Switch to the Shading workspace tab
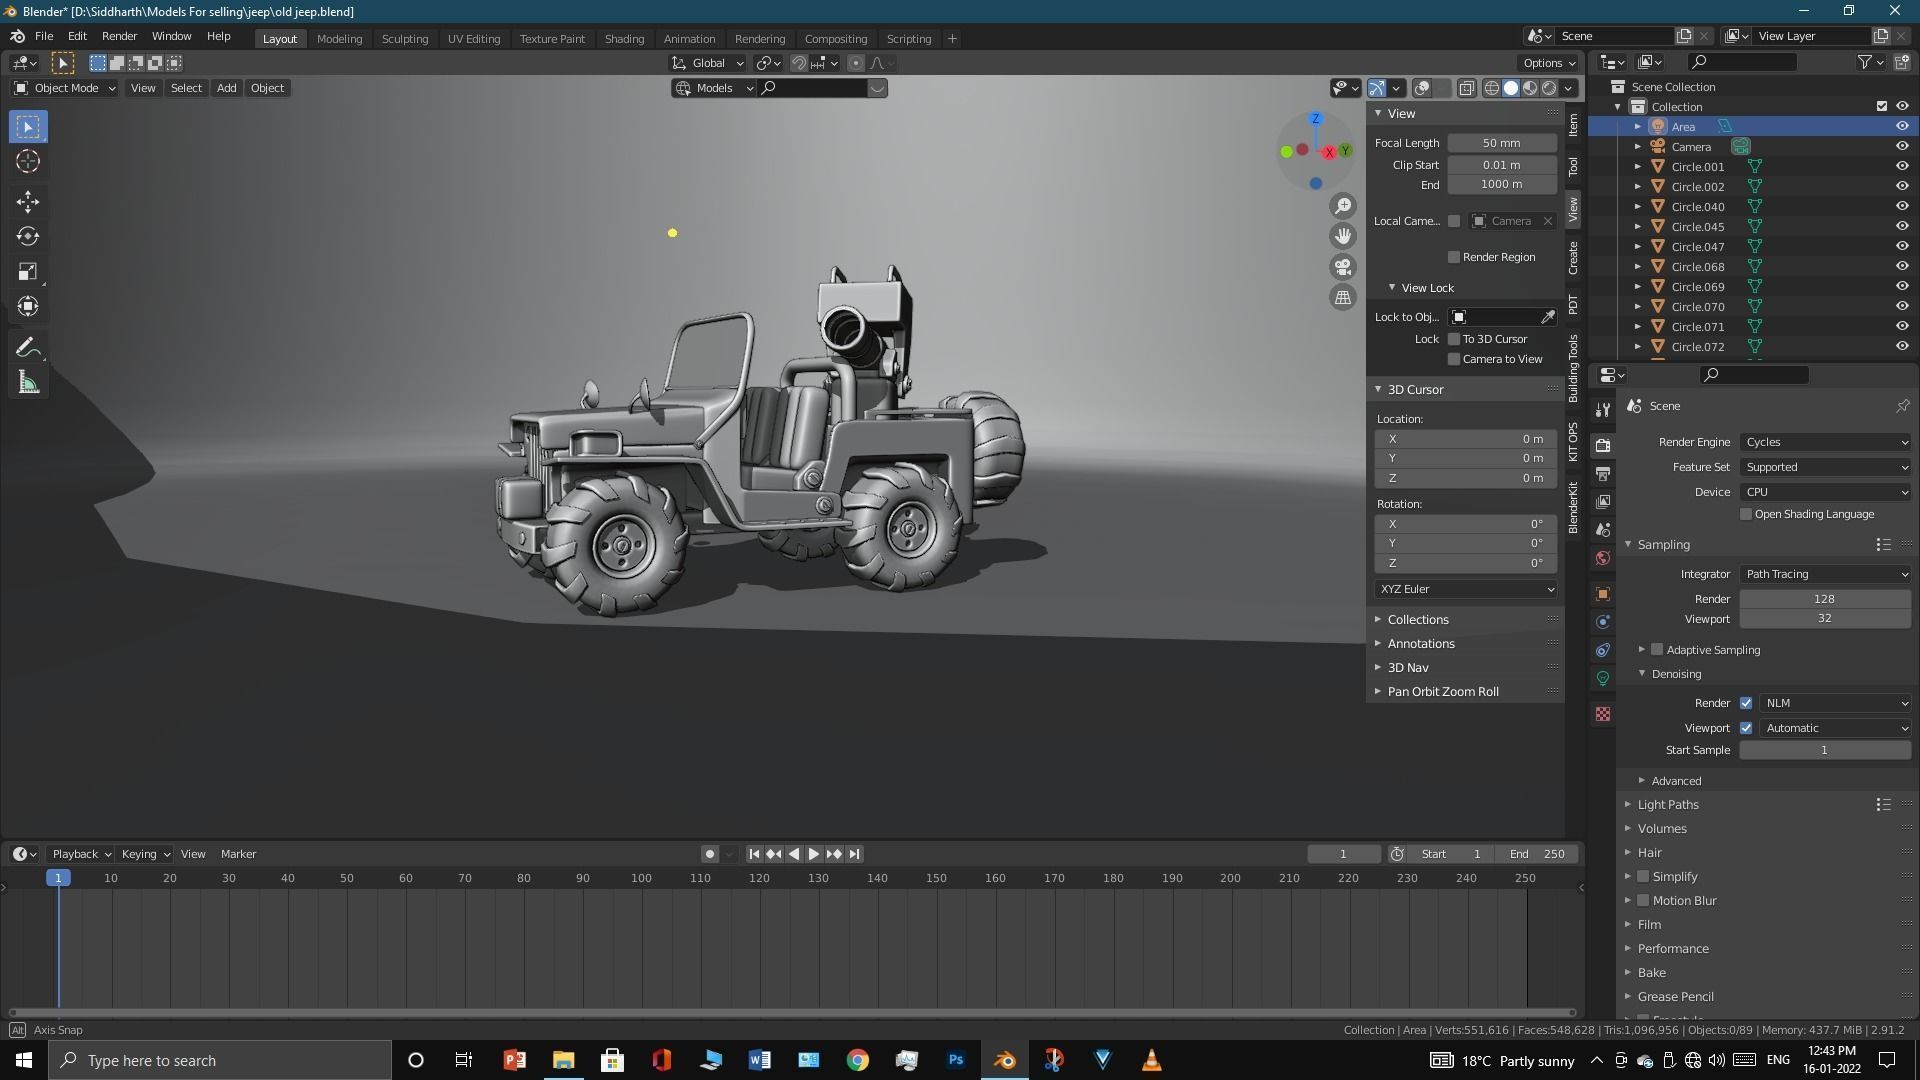Image resolution: width=1920 pixels, height=1080 pixels. 624,38
